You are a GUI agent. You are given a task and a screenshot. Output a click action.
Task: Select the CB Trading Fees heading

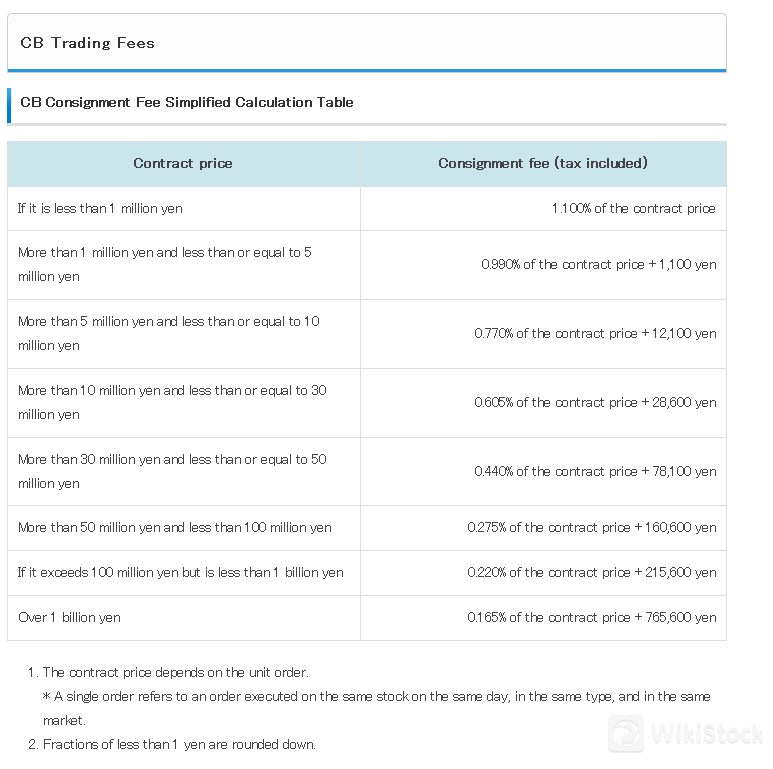click(x=87, y=43)
